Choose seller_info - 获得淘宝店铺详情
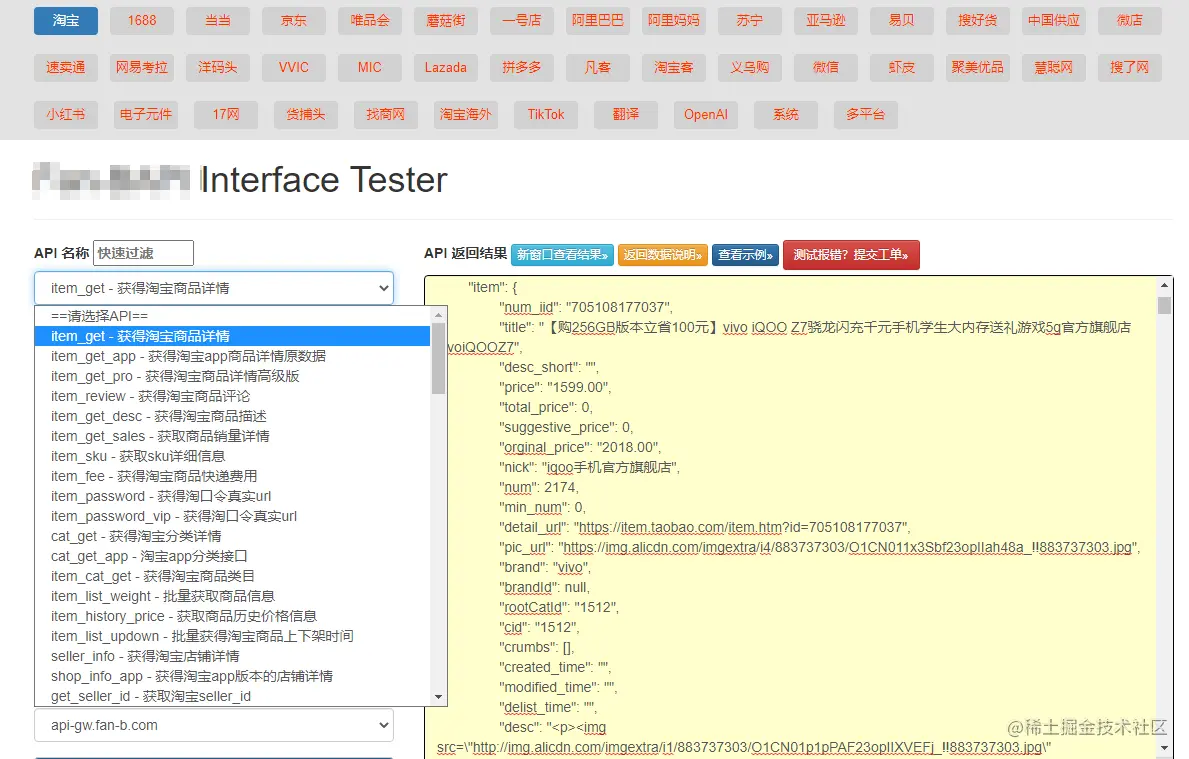Viewport: 1189px width, 759px height. pos(232,656)
